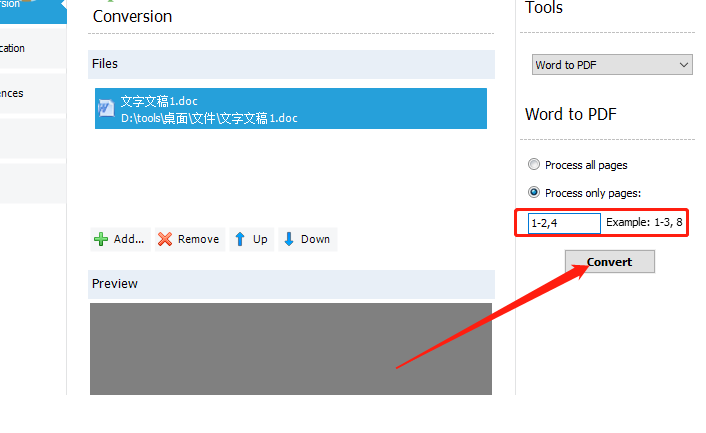Screen dimensions: 706x433
Task: Click the Word document icon in file list
Action: pyautogui.click(x=106, y=108)
